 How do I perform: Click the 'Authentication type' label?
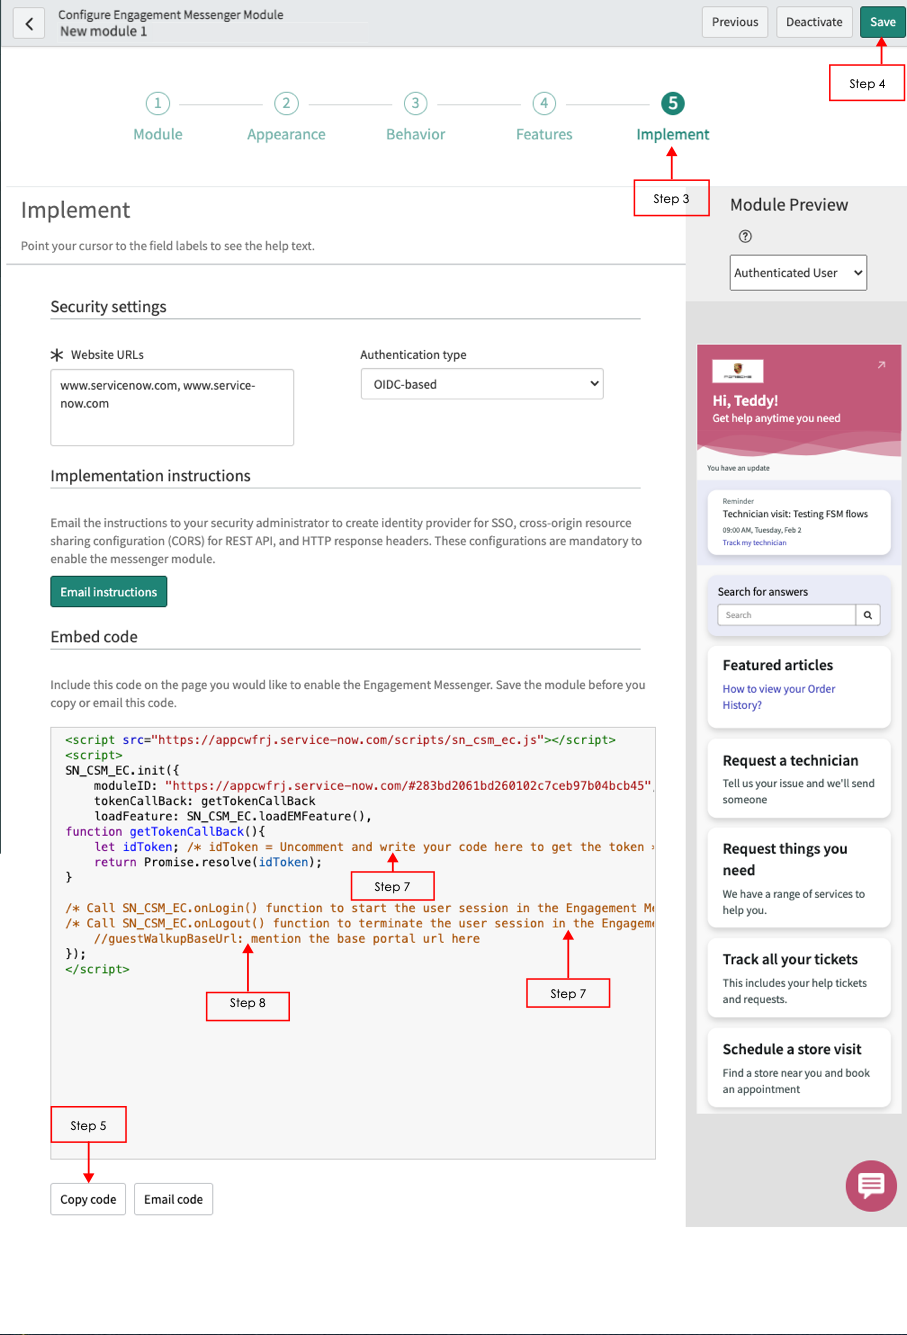tap(413, 355)
